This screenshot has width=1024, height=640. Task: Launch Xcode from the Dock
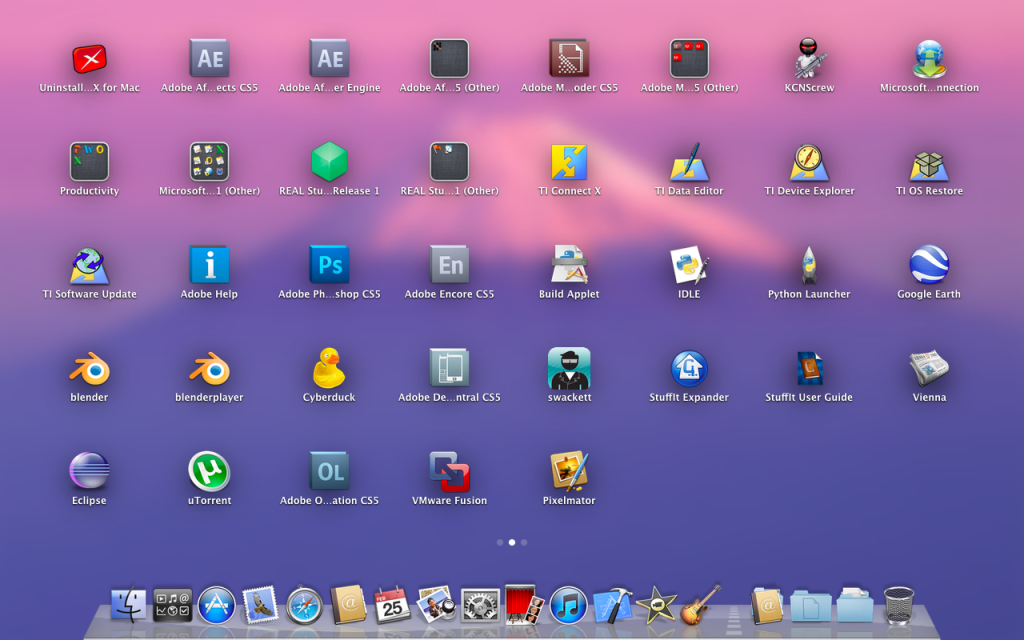(x=612, y=605)
